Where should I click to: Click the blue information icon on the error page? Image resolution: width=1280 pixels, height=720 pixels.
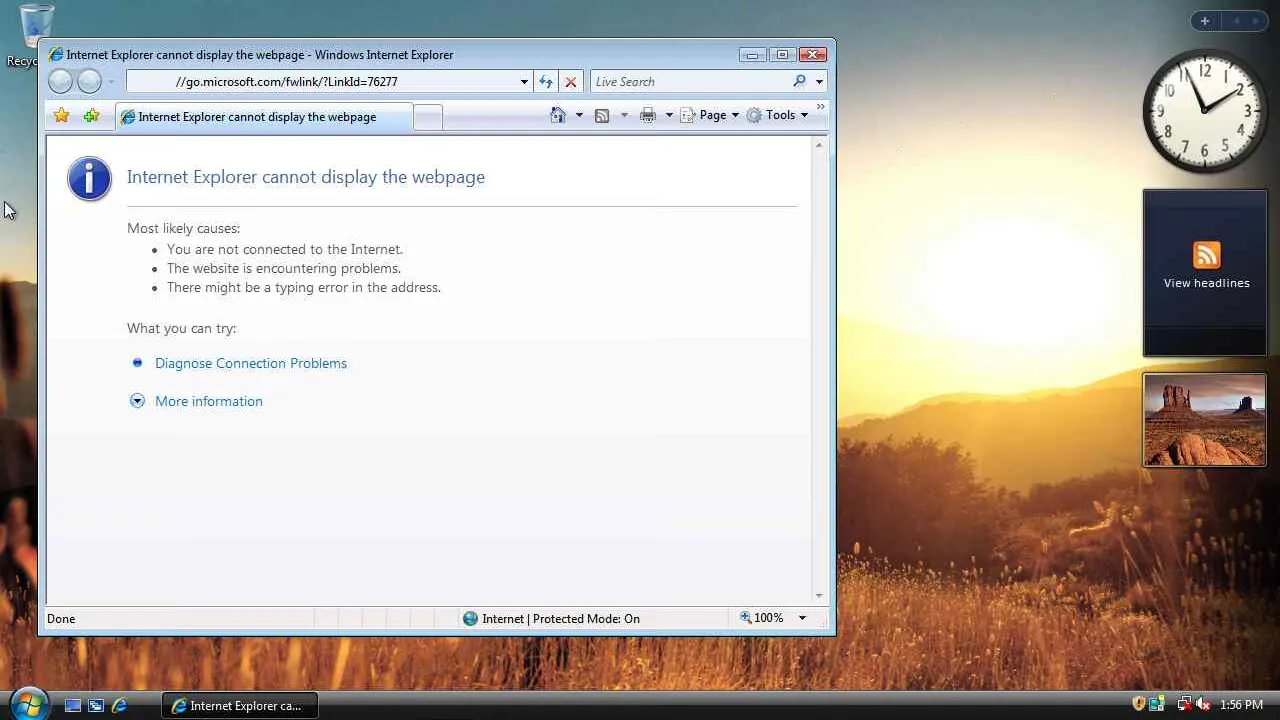tap(89, 180)
